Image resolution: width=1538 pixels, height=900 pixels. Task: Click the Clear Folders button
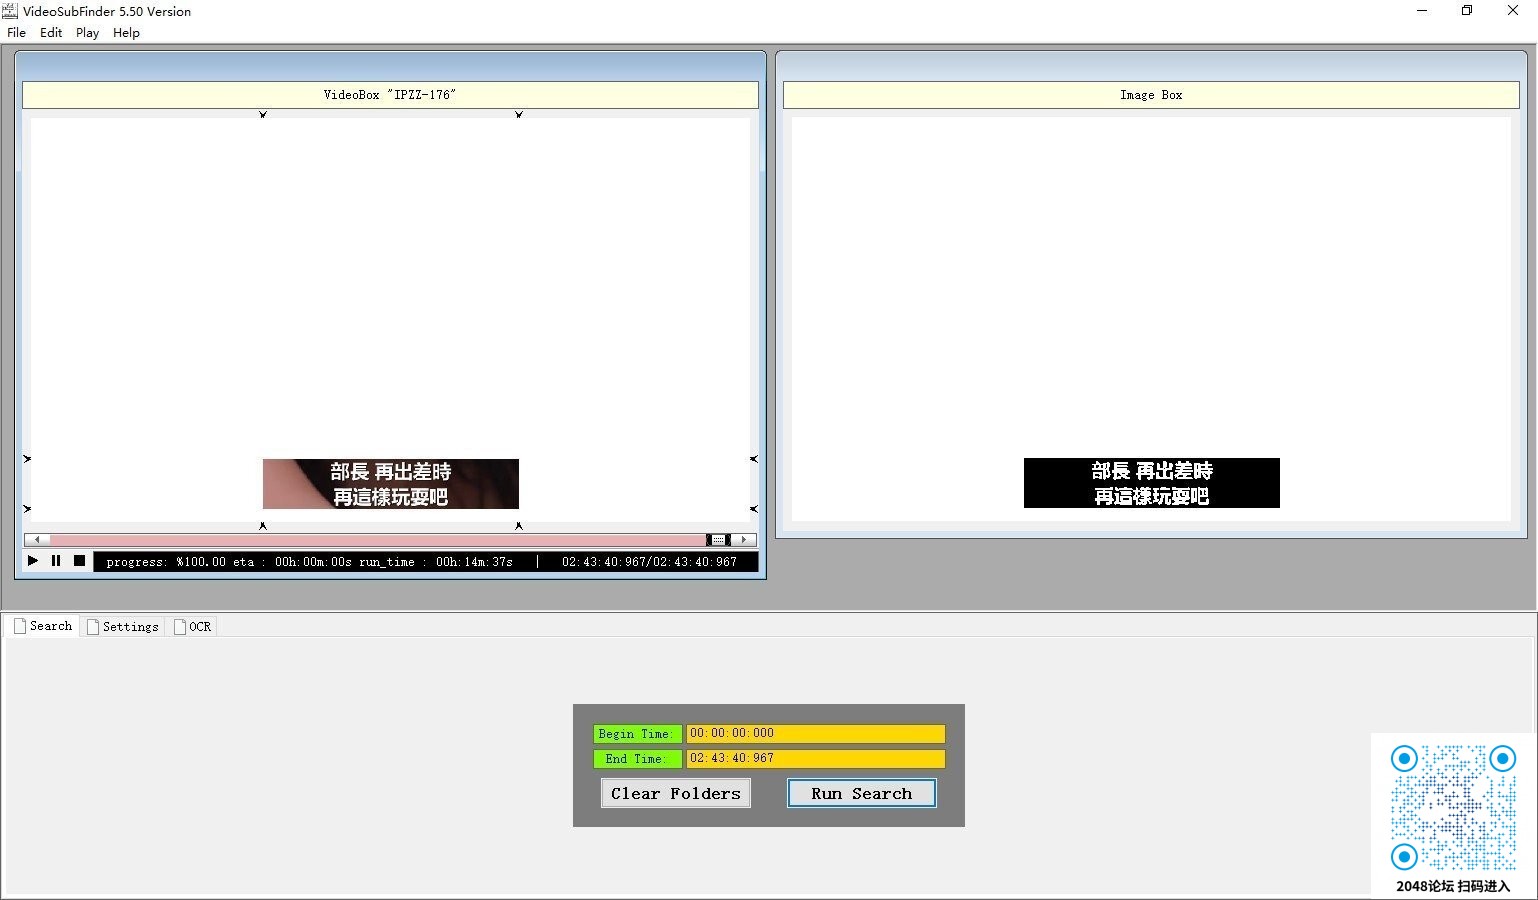[x=675, y=793]
